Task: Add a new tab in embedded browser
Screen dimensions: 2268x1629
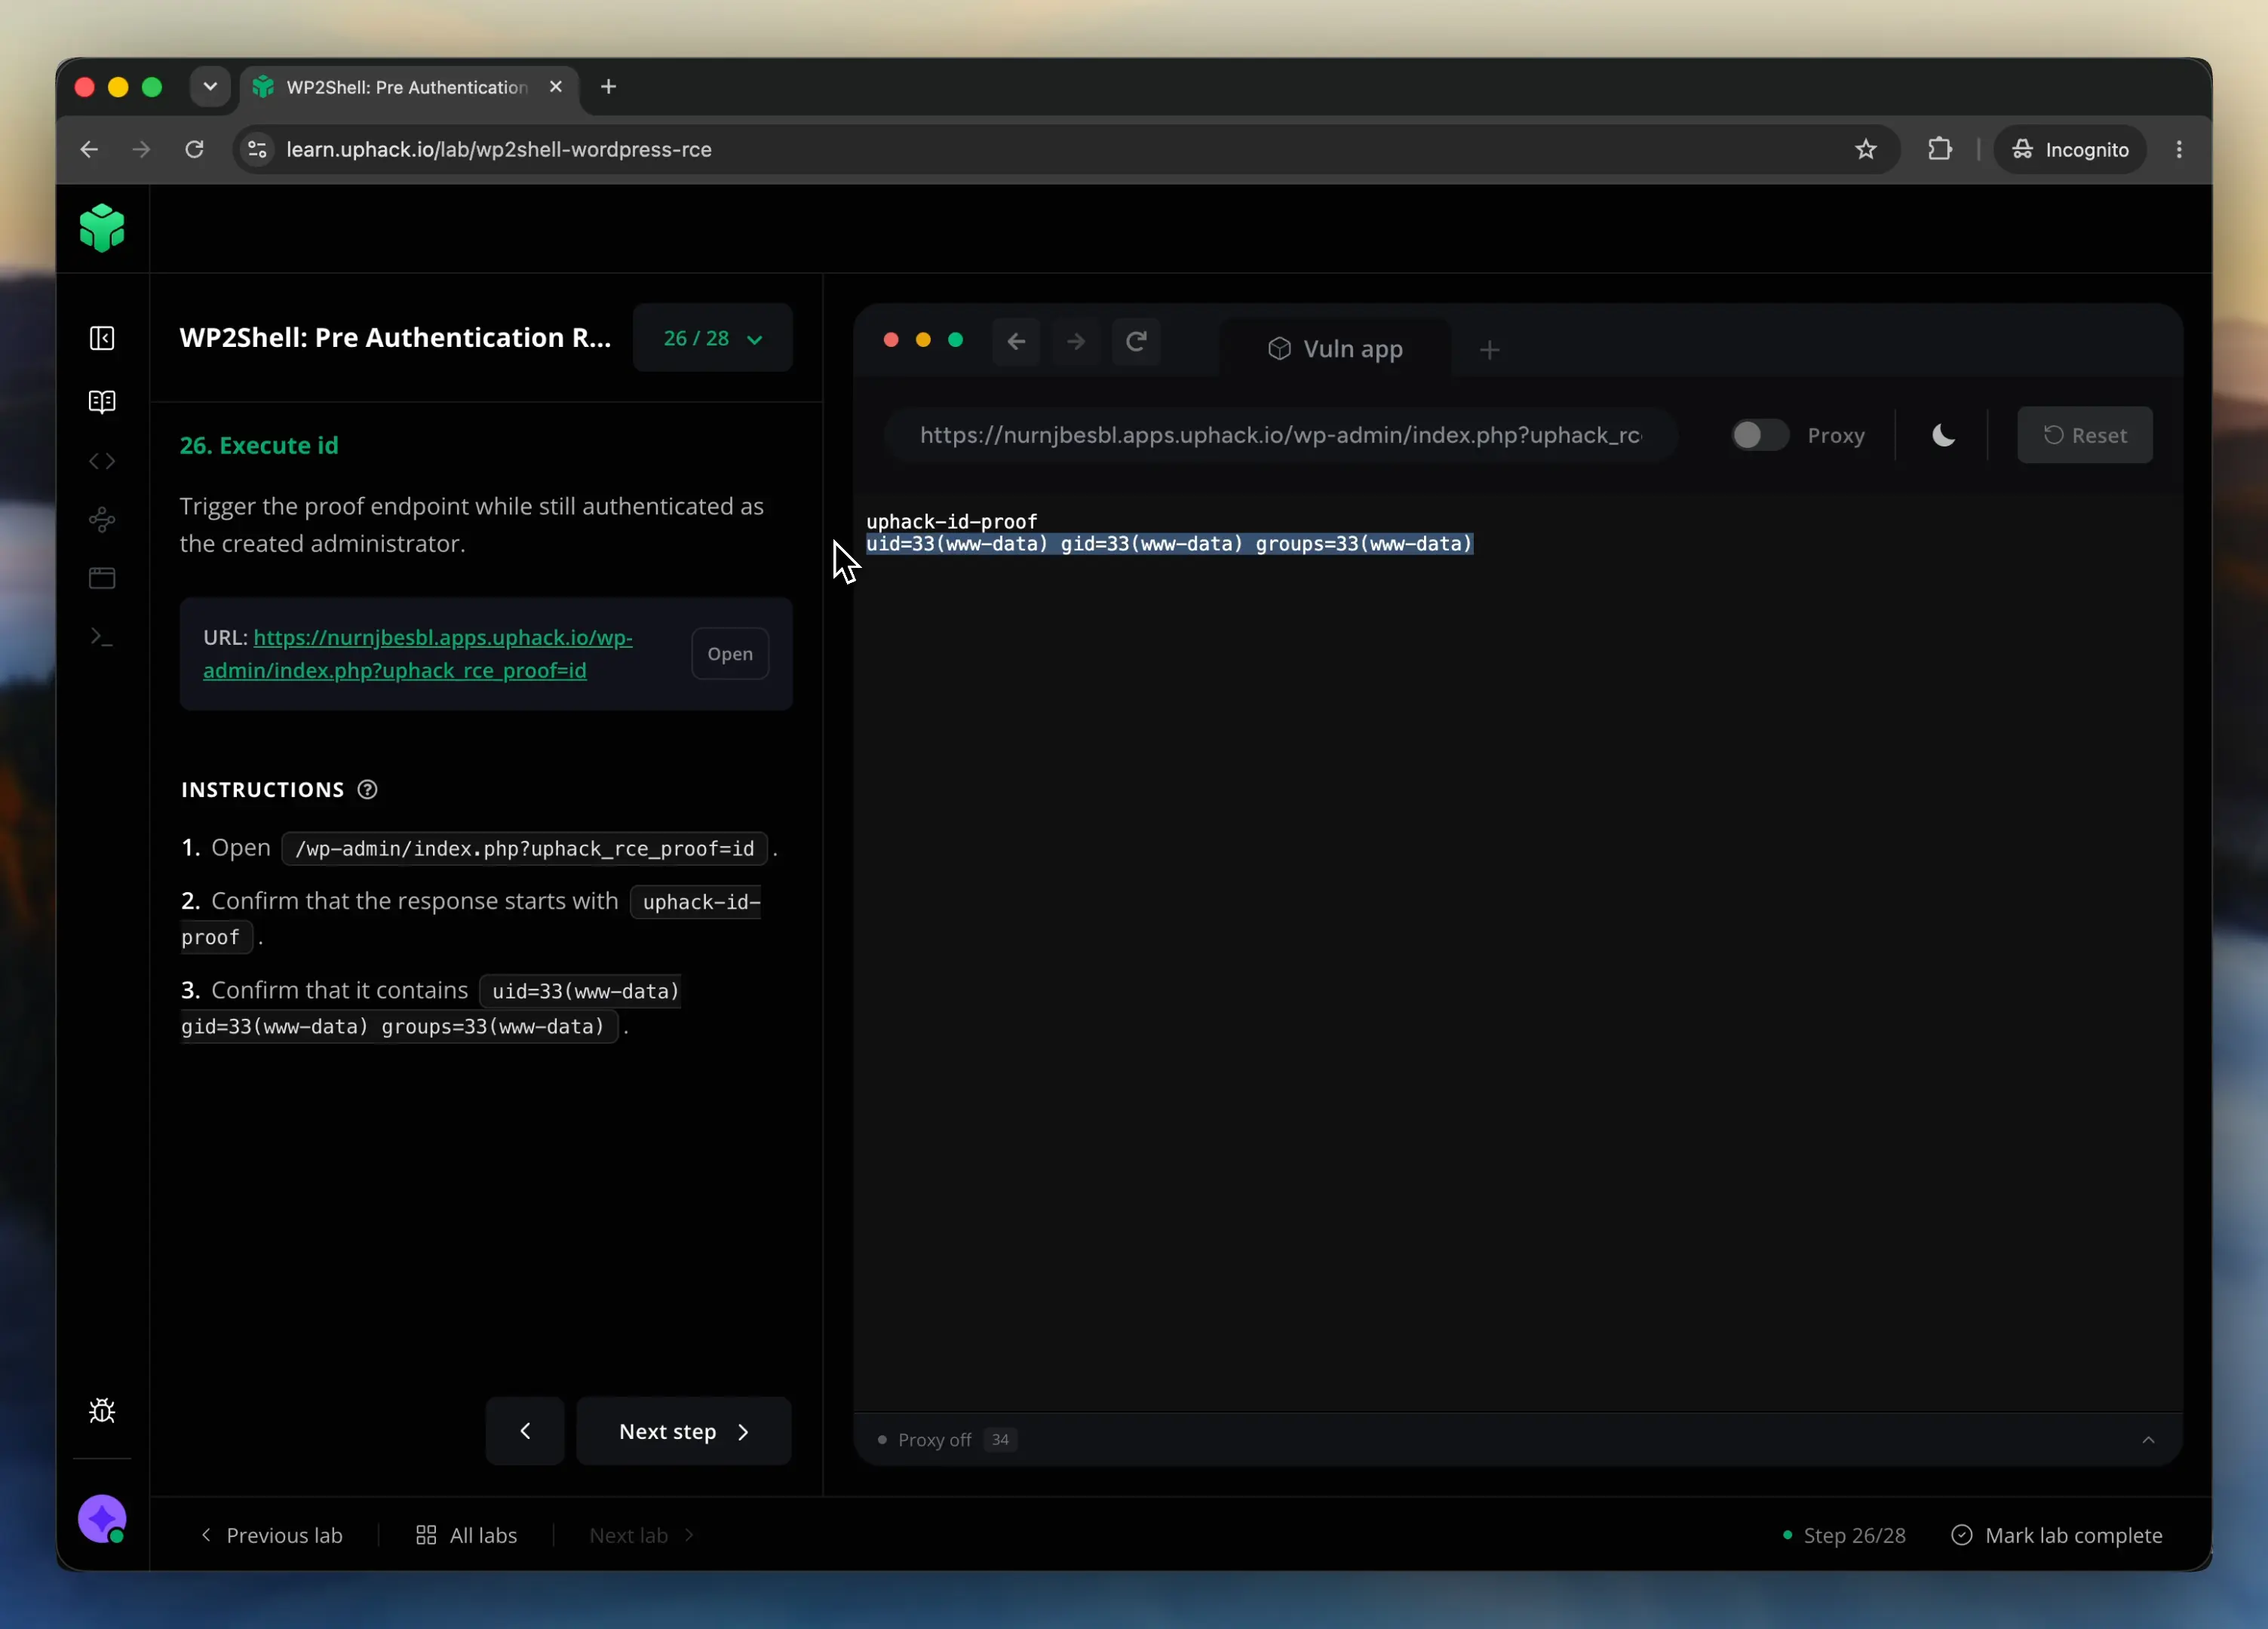Action: coord(1489,349)
